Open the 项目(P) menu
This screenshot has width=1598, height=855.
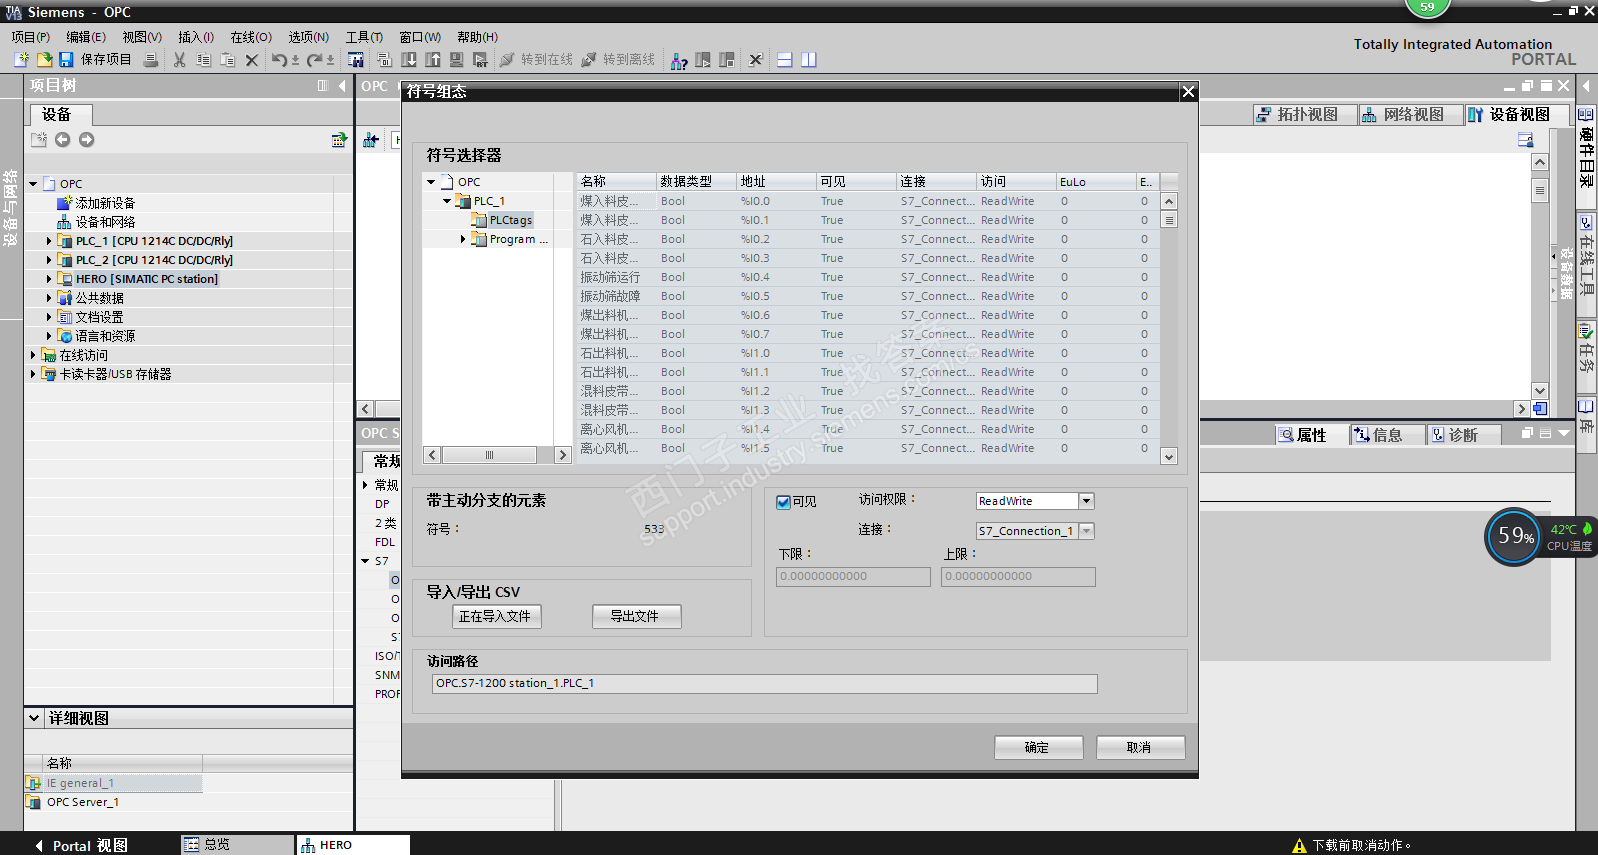coord(31,37)
